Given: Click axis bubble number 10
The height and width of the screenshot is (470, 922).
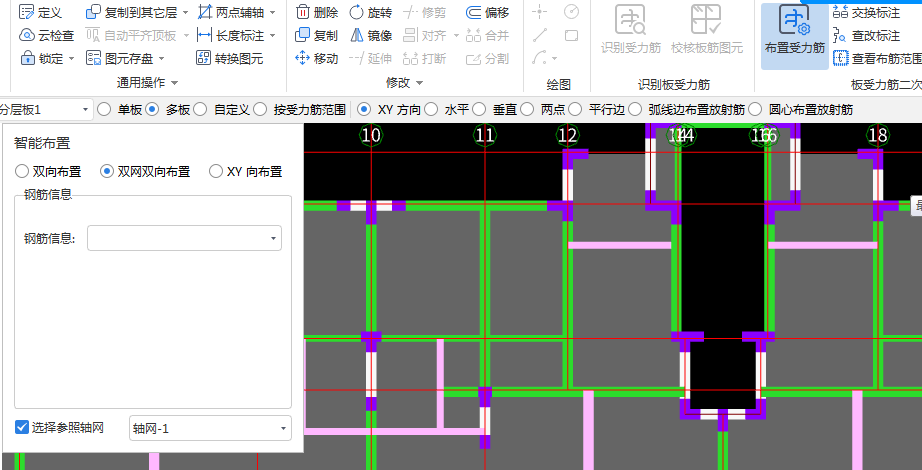Looking at the screenshot, I should tap(370, 135).
